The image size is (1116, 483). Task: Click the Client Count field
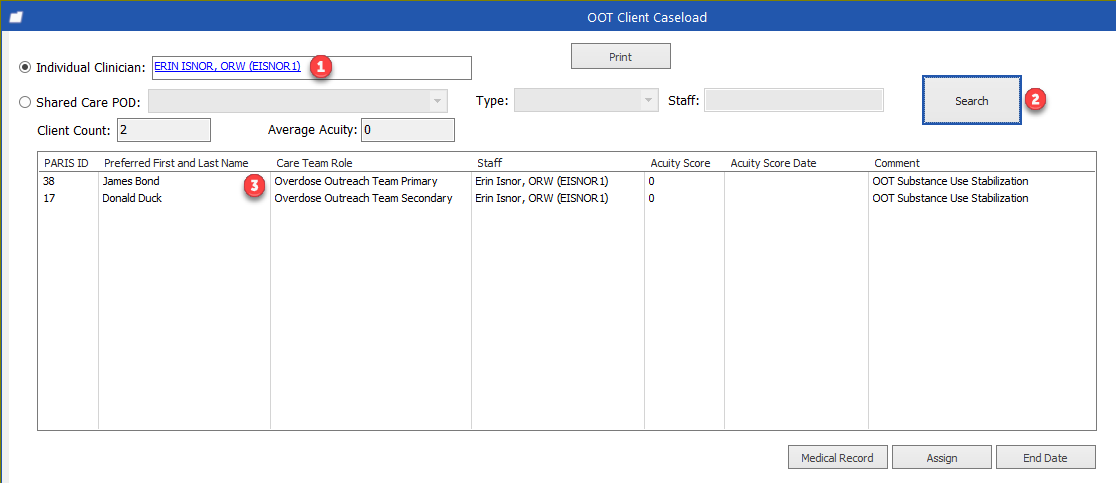163,130
